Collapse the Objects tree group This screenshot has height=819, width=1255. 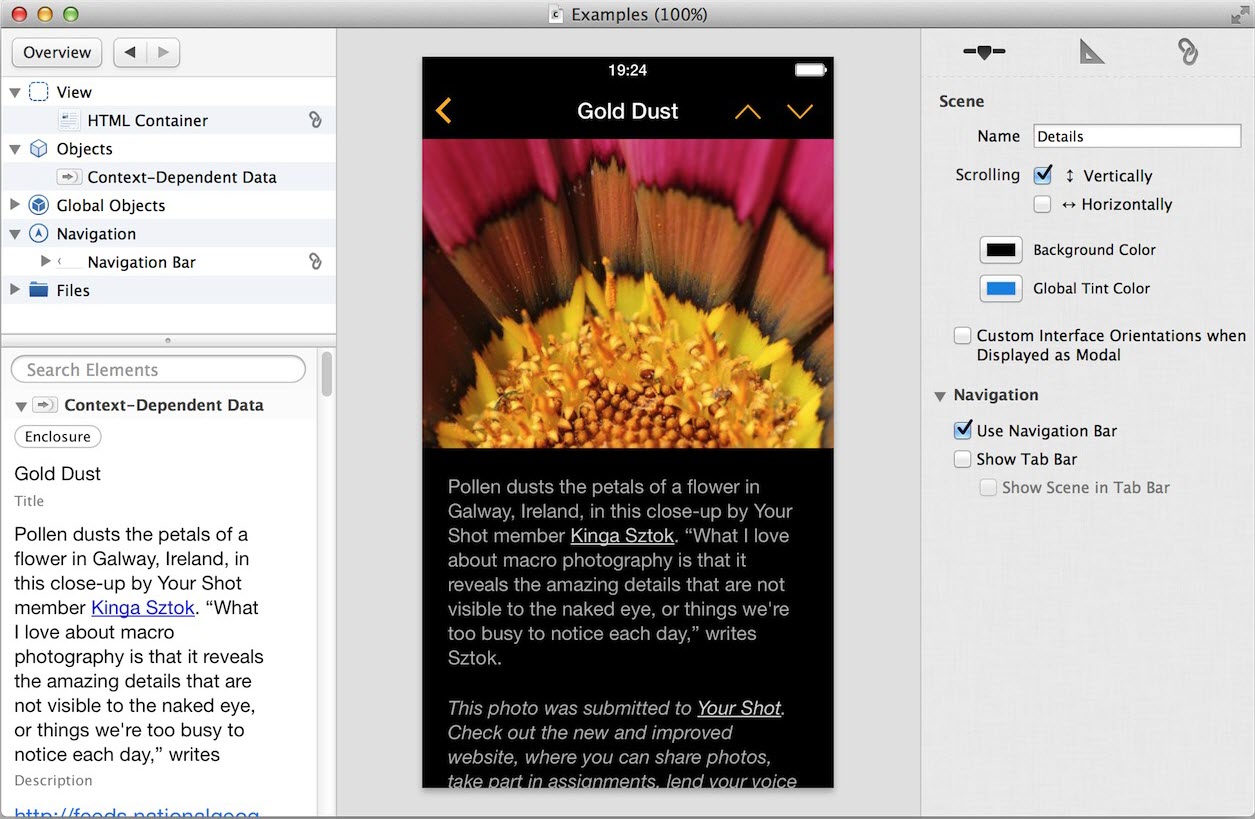(x=15, y=149)
